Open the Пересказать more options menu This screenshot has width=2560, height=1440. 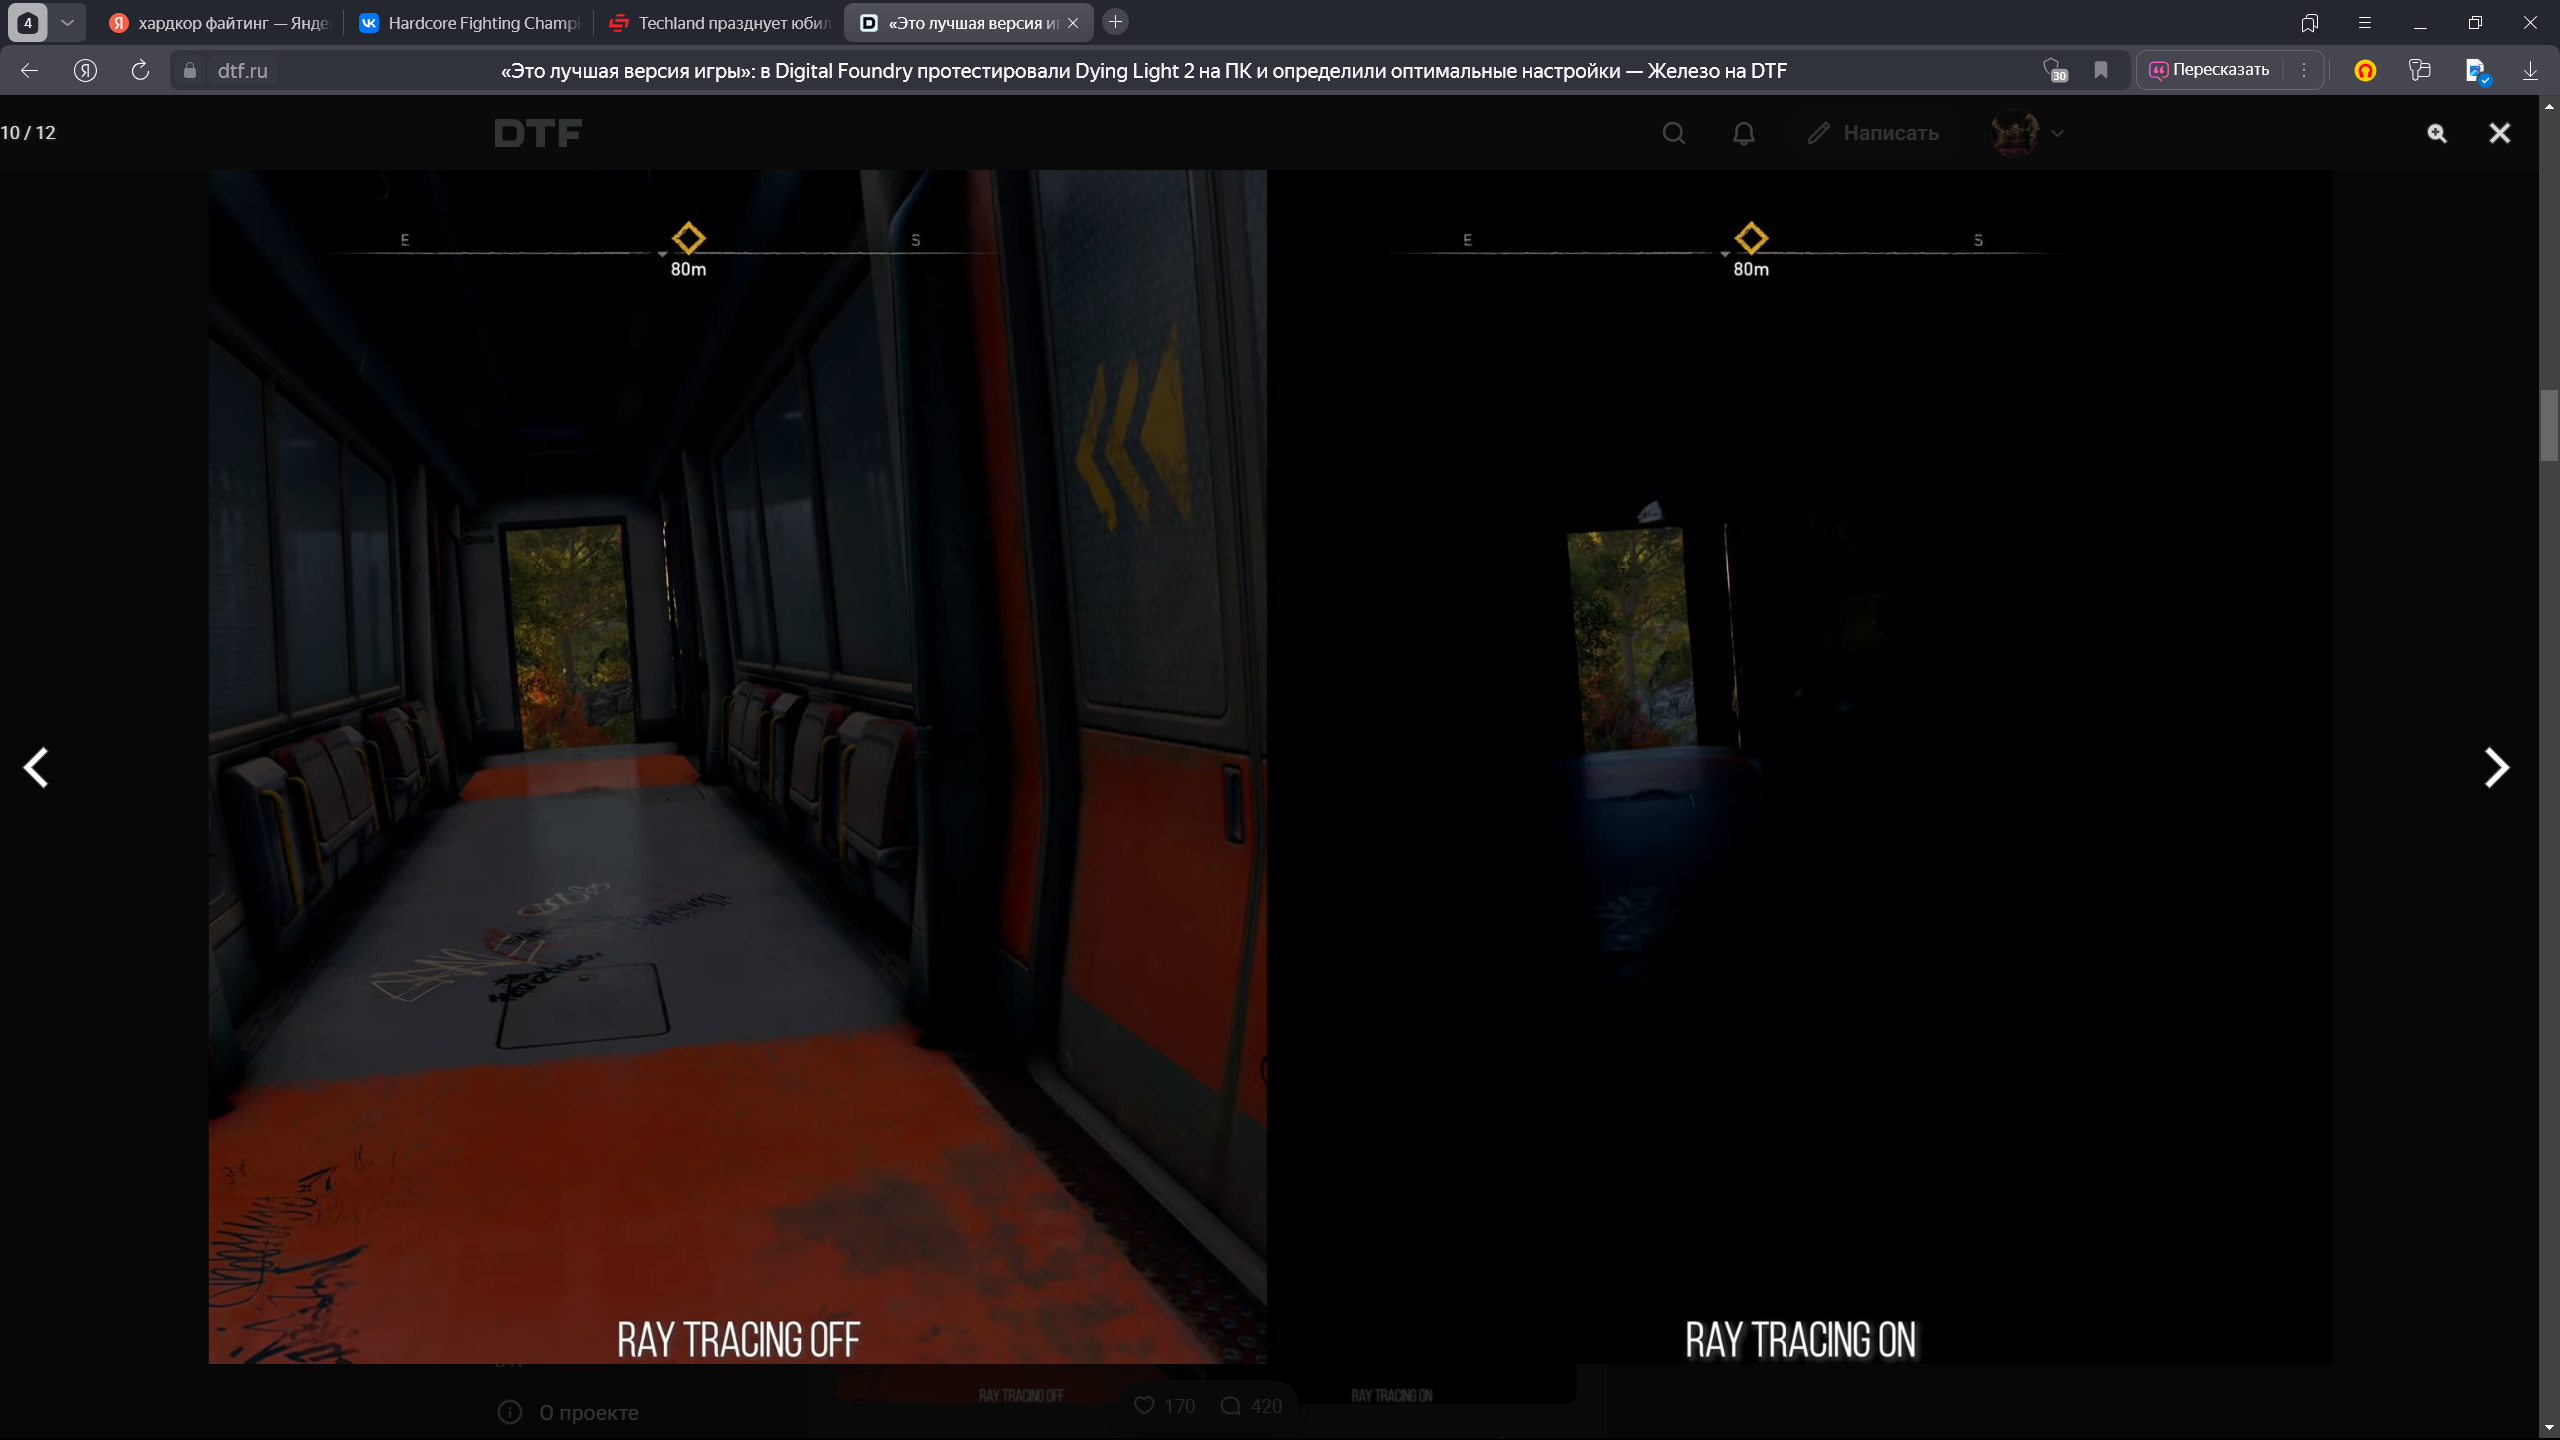click(2304, 70)
